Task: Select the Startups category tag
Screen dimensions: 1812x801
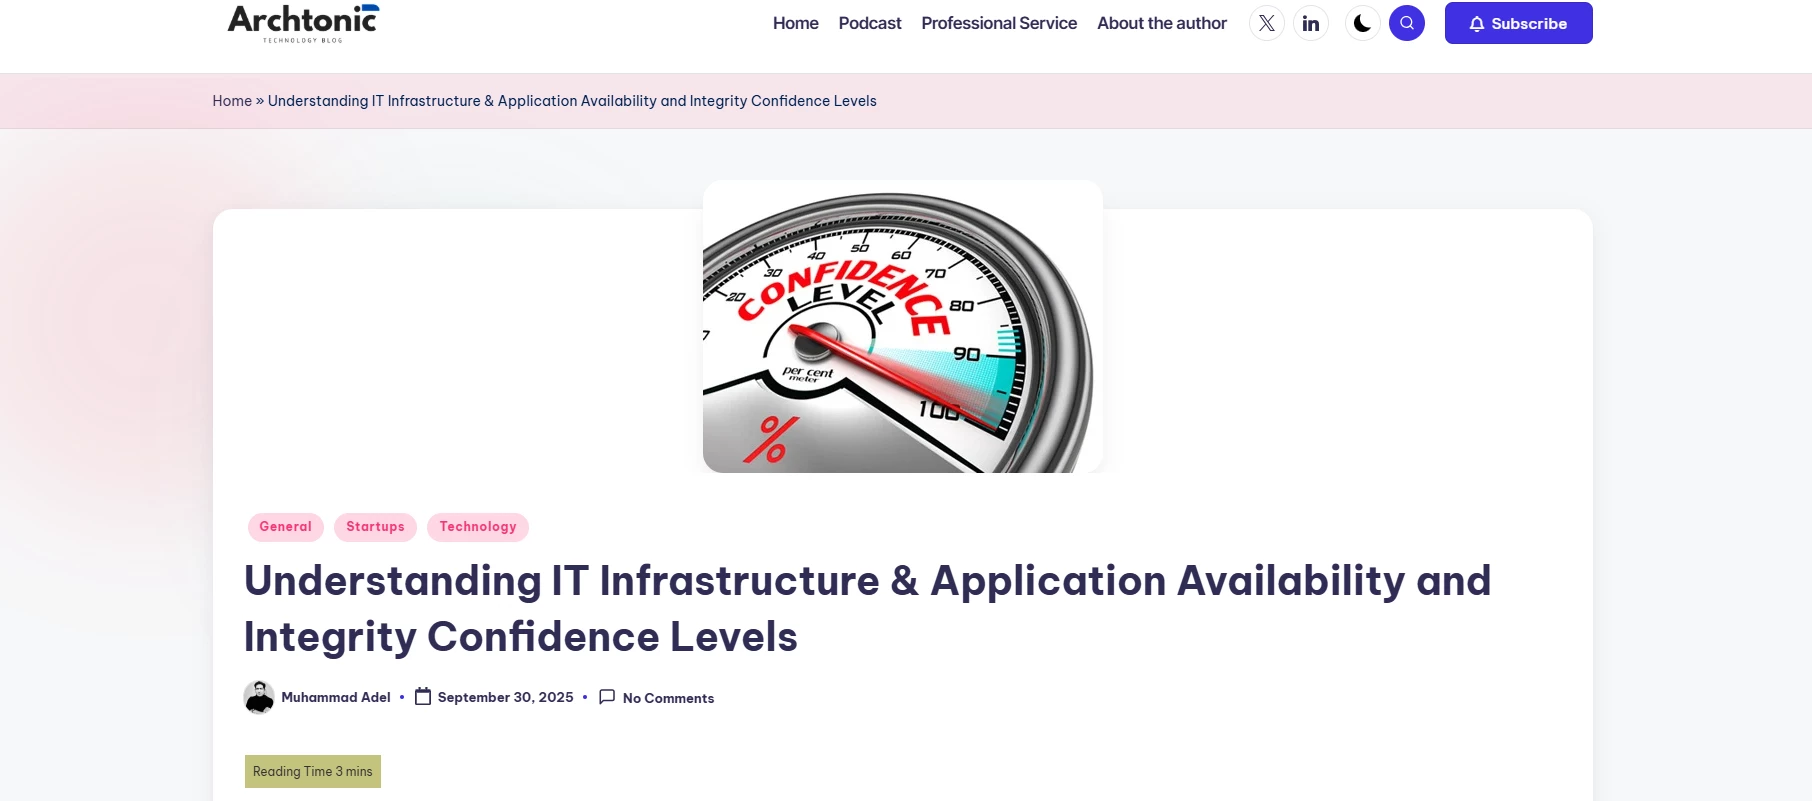Action: [x=375, y=527]
